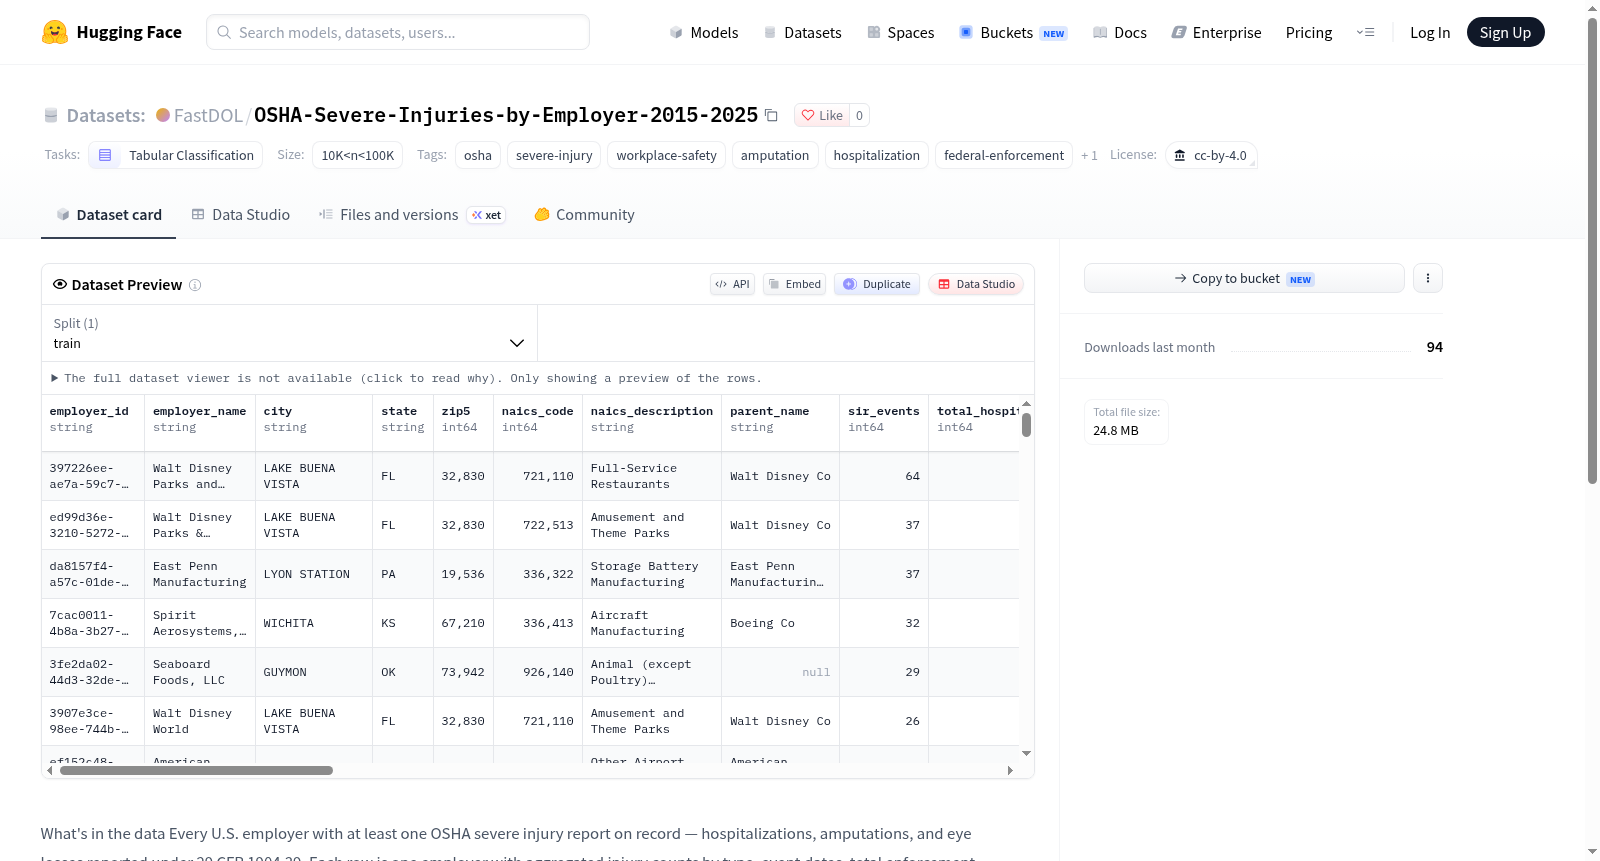Open the Datasets page
Image resolution: width=1600 pixels, height=861 pixels.
point(802,32)
